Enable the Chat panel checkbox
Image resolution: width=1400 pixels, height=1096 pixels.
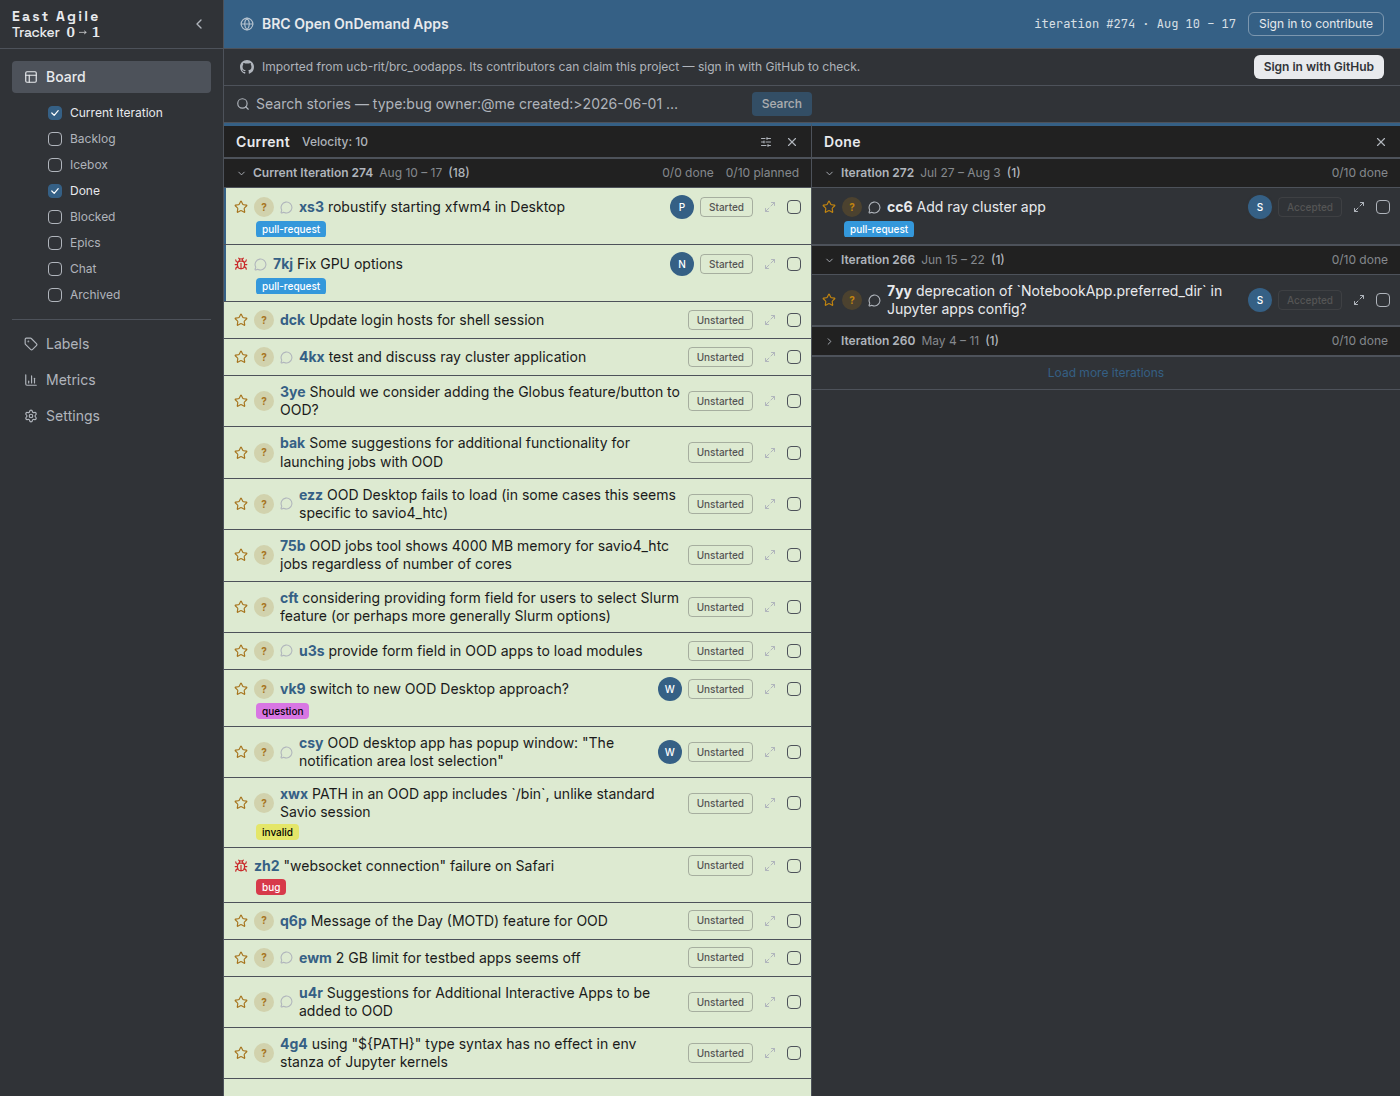(x=55, y=269)
